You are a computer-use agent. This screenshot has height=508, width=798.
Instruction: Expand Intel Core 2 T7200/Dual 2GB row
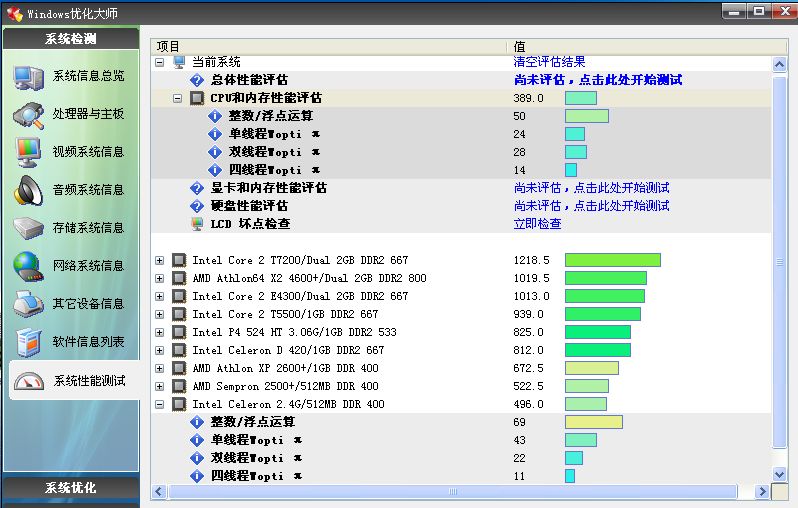click(160, 260)
